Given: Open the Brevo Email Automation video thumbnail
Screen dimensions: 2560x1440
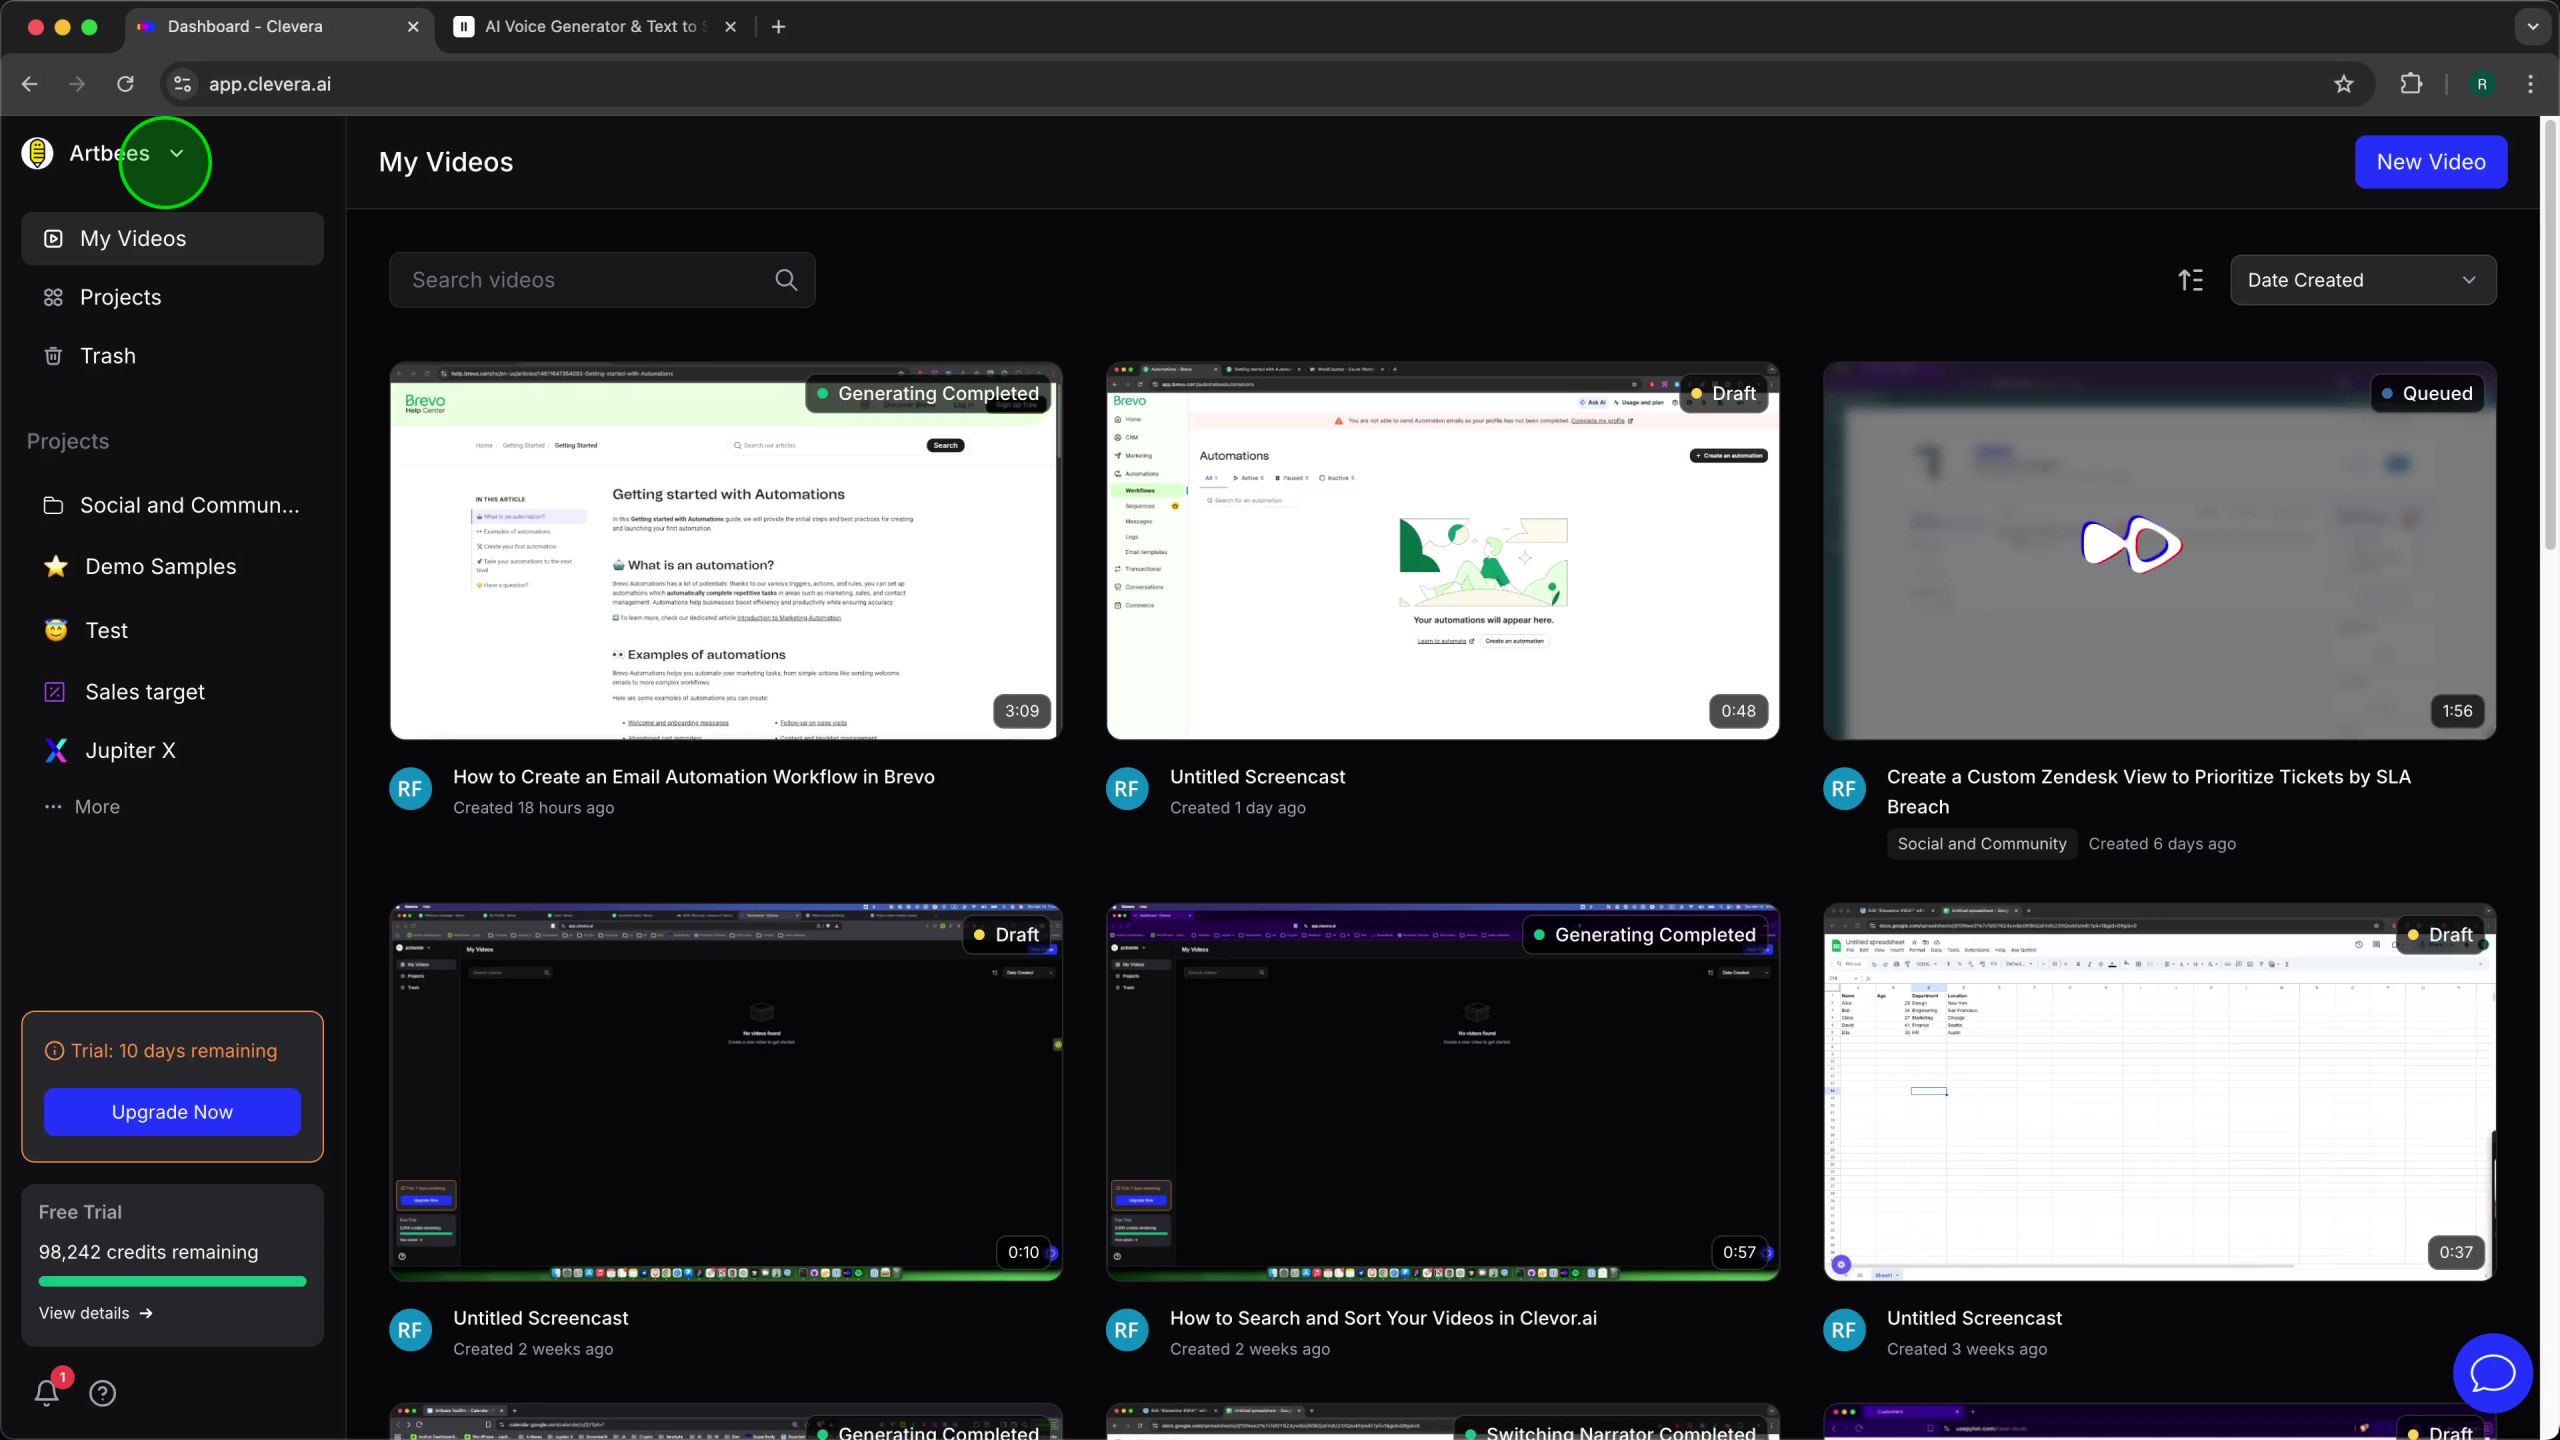Looking at the screenshot, I should pos(725,550).
